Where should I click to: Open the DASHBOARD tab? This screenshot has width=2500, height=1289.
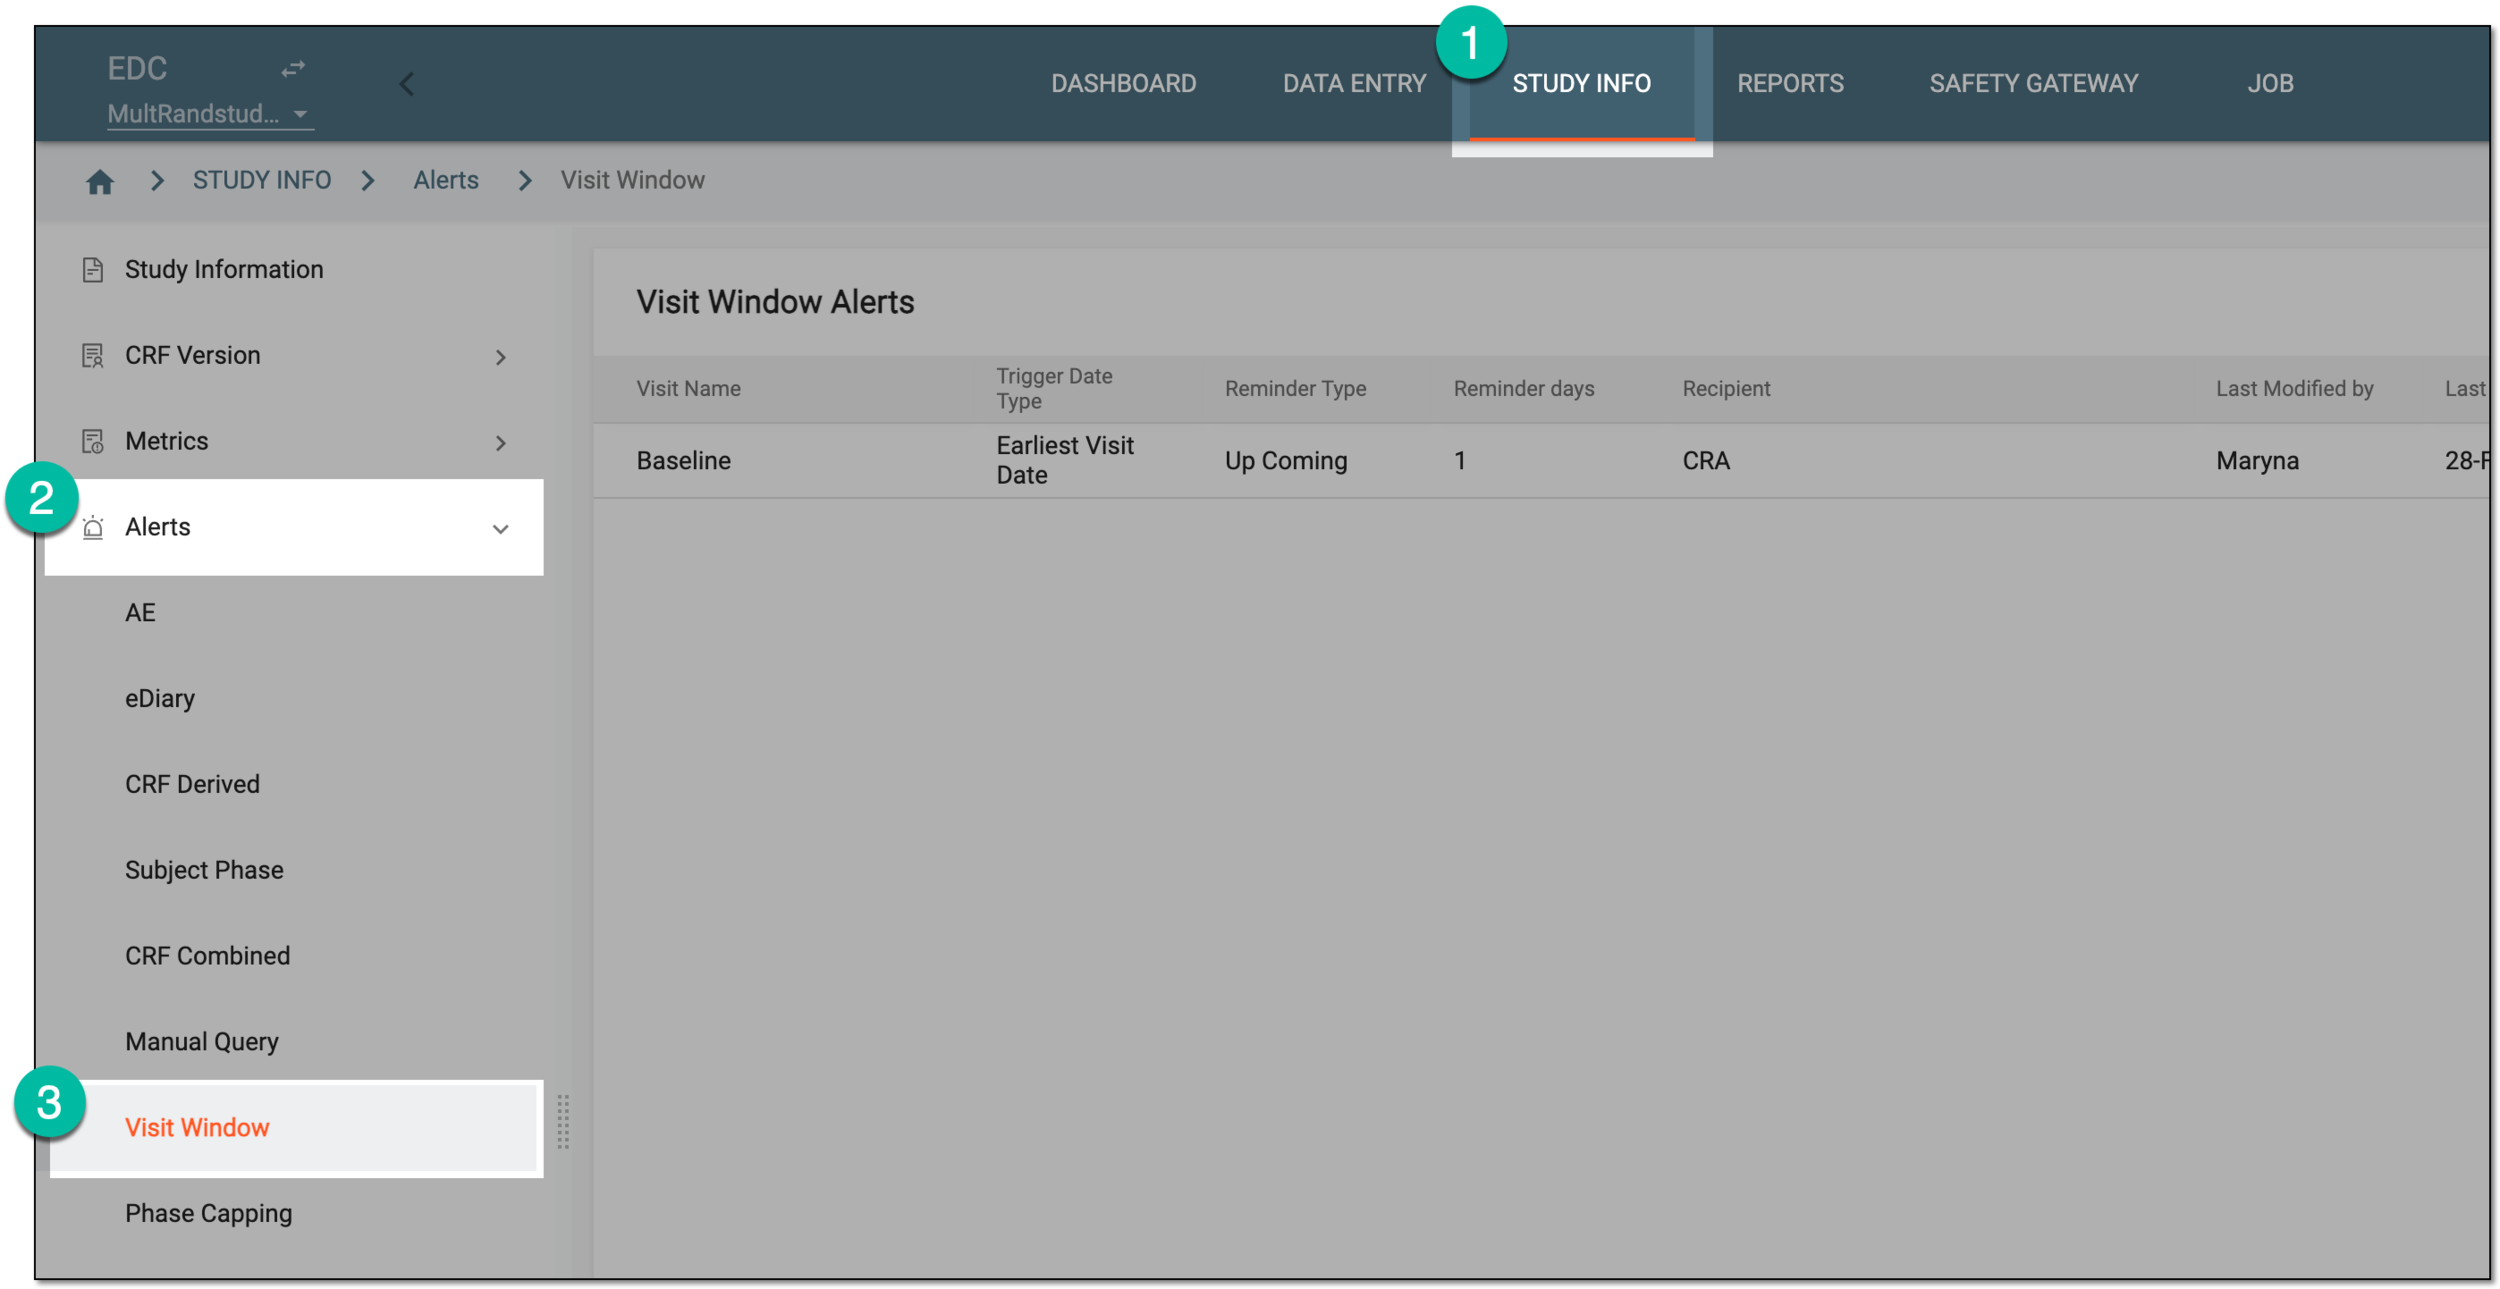click(x=1123, y=83)
